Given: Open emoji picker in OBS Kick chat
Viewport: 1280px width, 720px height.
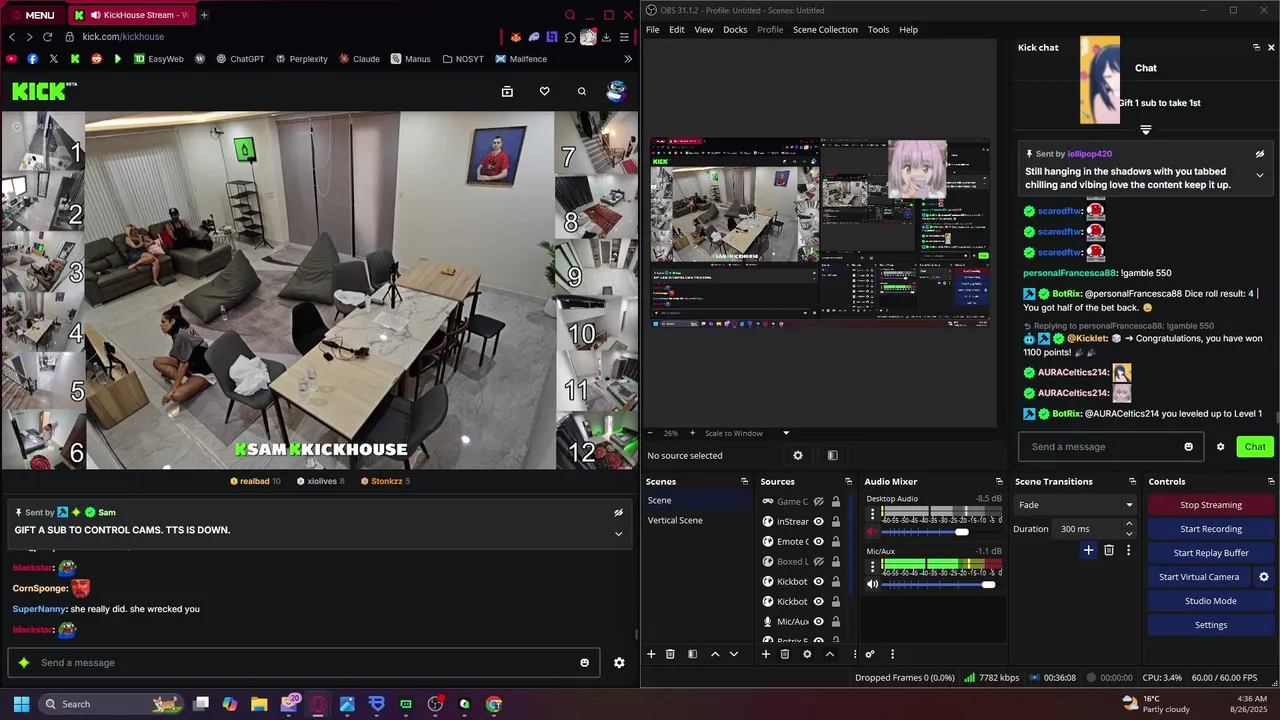Looking at the screenshot, I should [x=1188, y=447].
